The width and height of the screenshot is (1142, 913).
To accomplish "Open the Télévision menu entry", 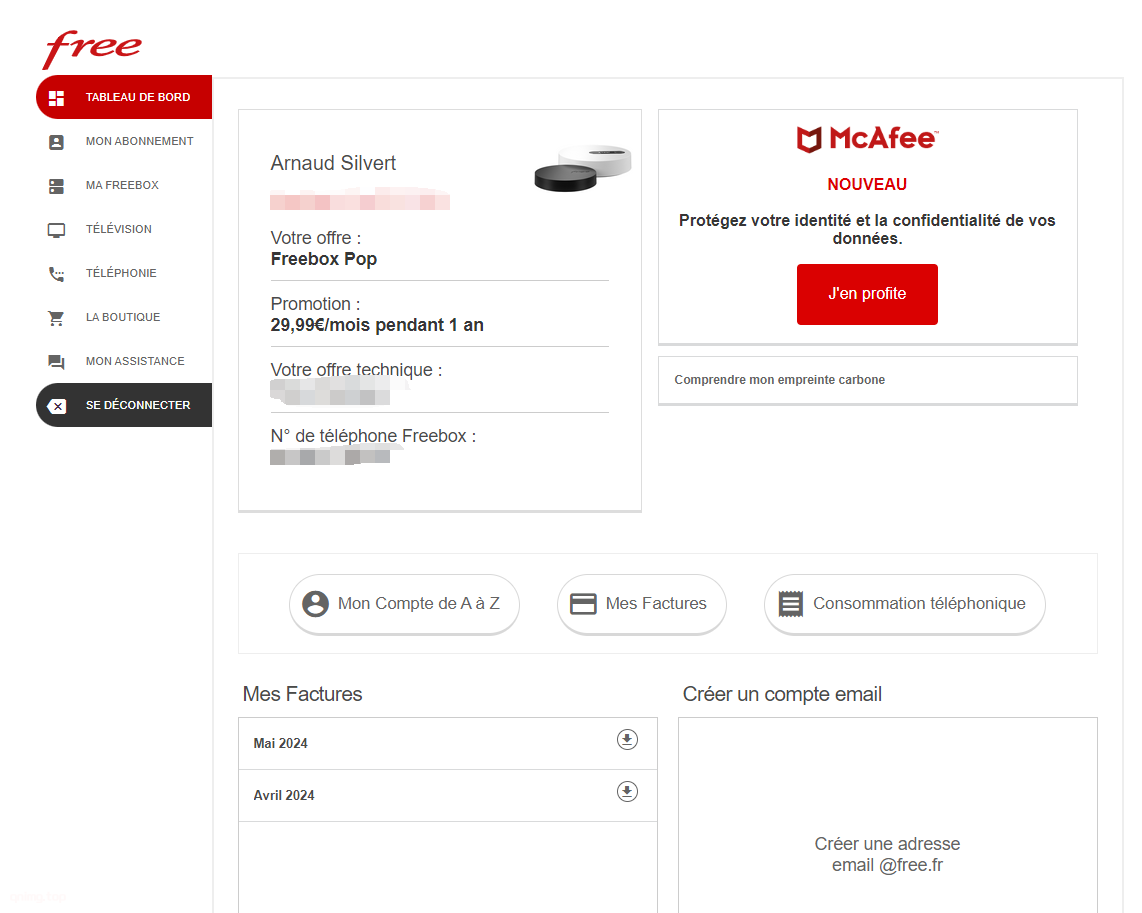I will point(124,229).
